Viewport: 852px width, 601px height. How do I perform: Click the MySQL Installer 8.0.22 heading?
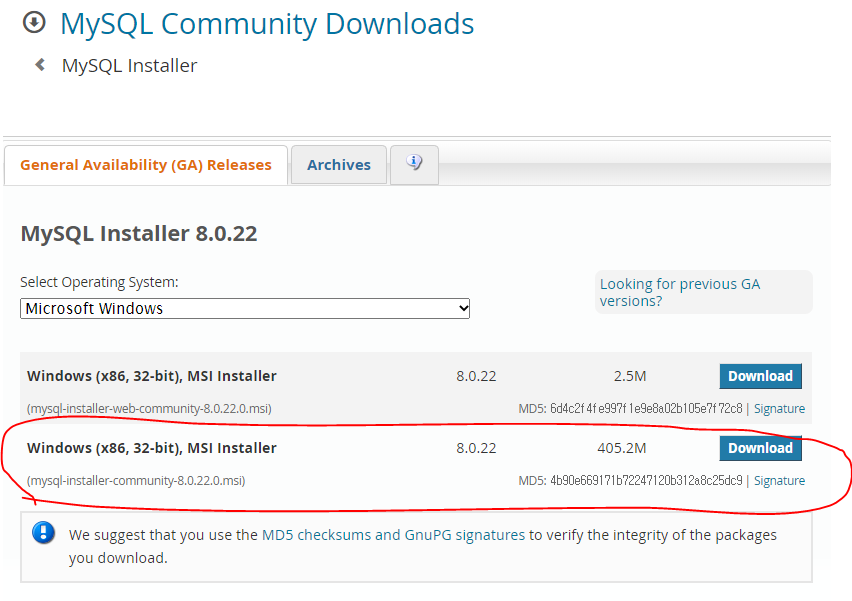coord(139,234)
